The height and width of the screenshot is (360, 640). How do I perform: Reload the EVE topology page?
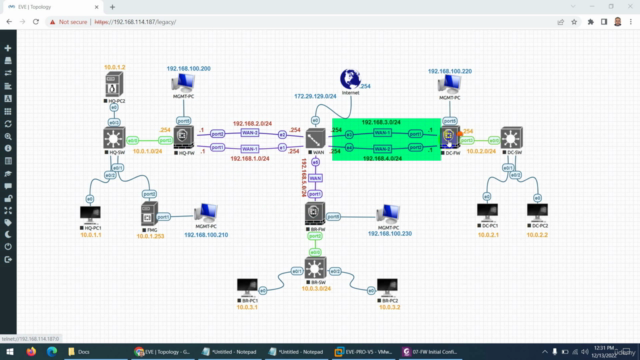(x=36, y=22)
